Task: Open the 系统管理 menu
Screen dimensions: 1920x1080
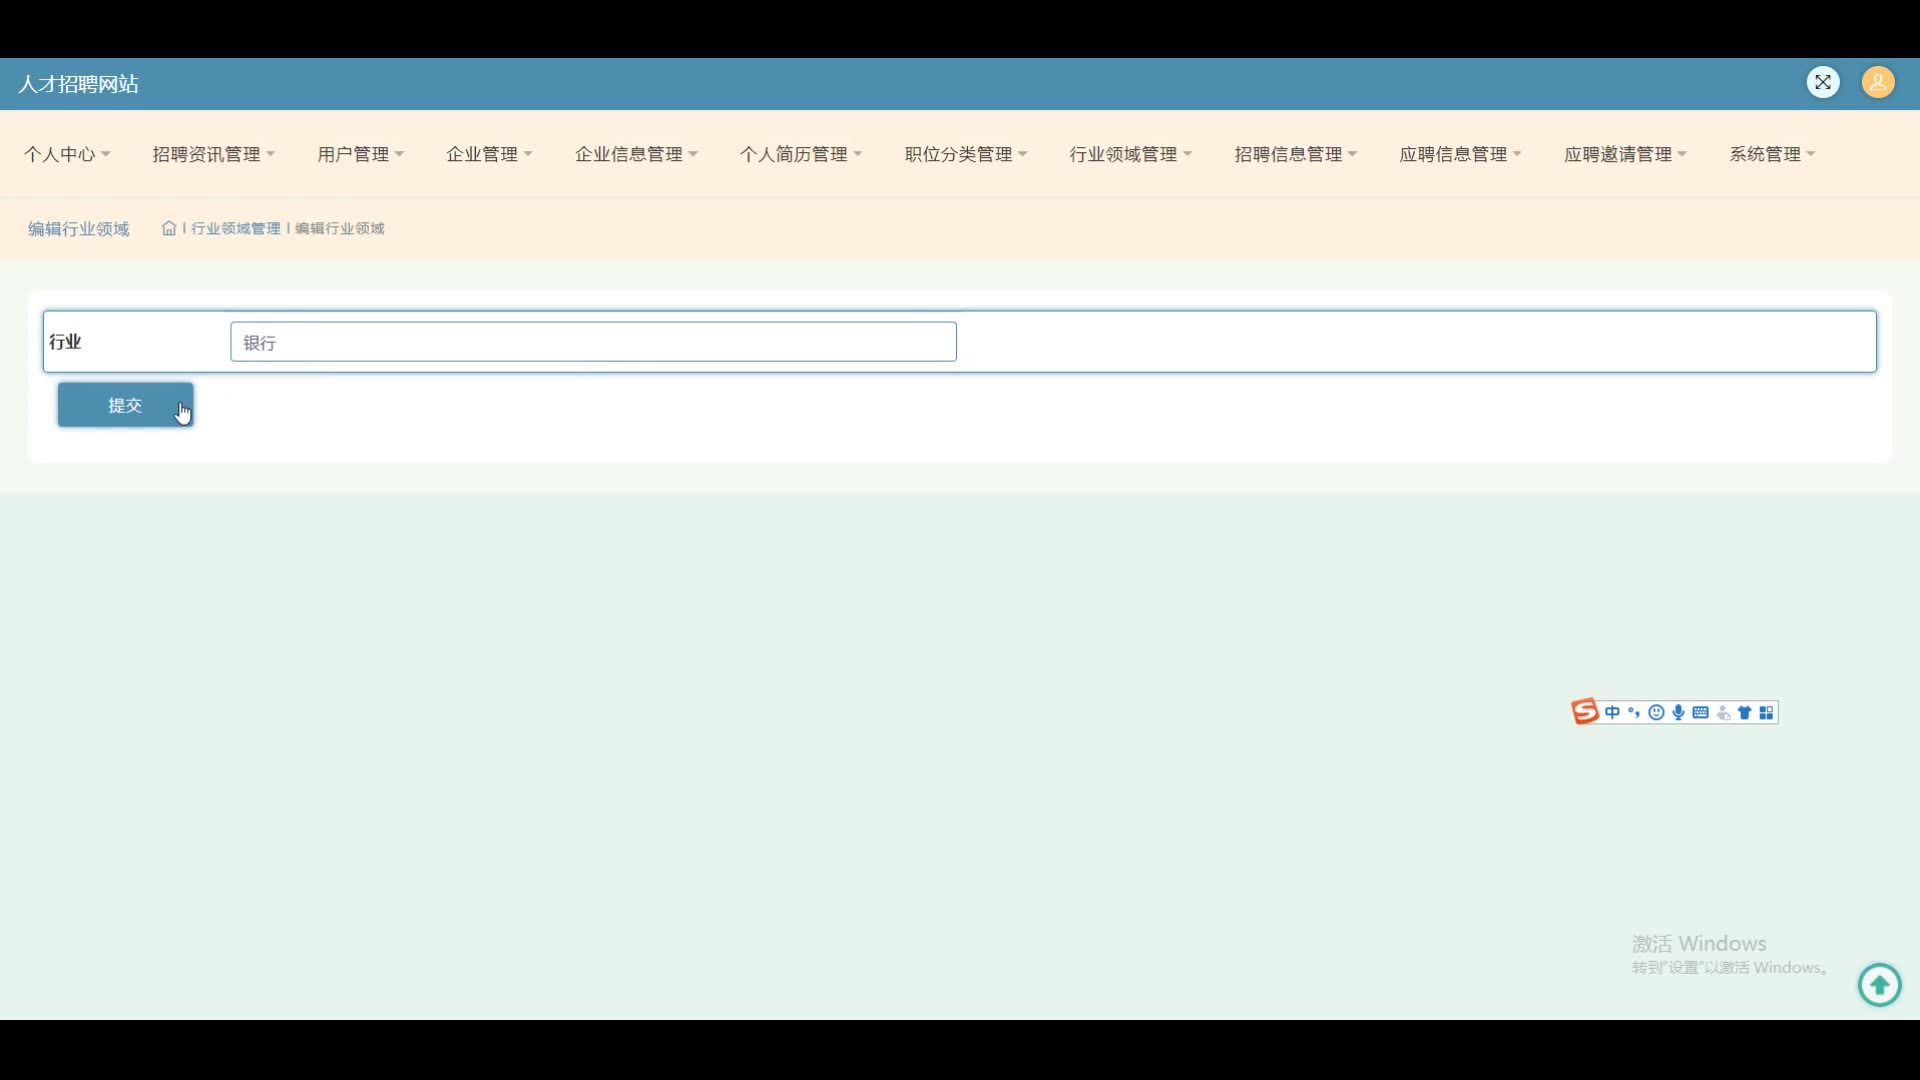Action: click(x=1772, y=154)
